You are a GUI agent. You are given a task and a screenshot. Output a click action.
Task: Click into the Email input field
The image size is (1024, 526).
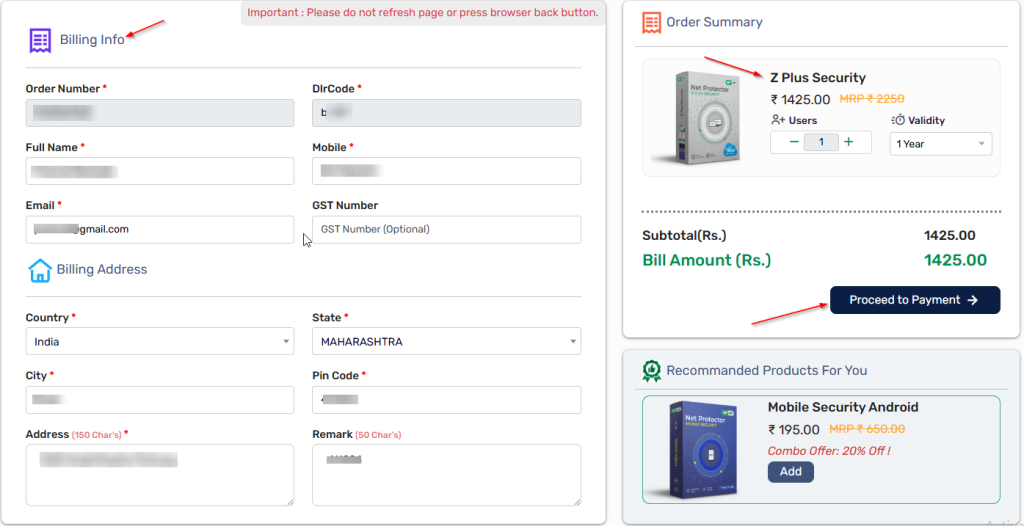[160, 229]
